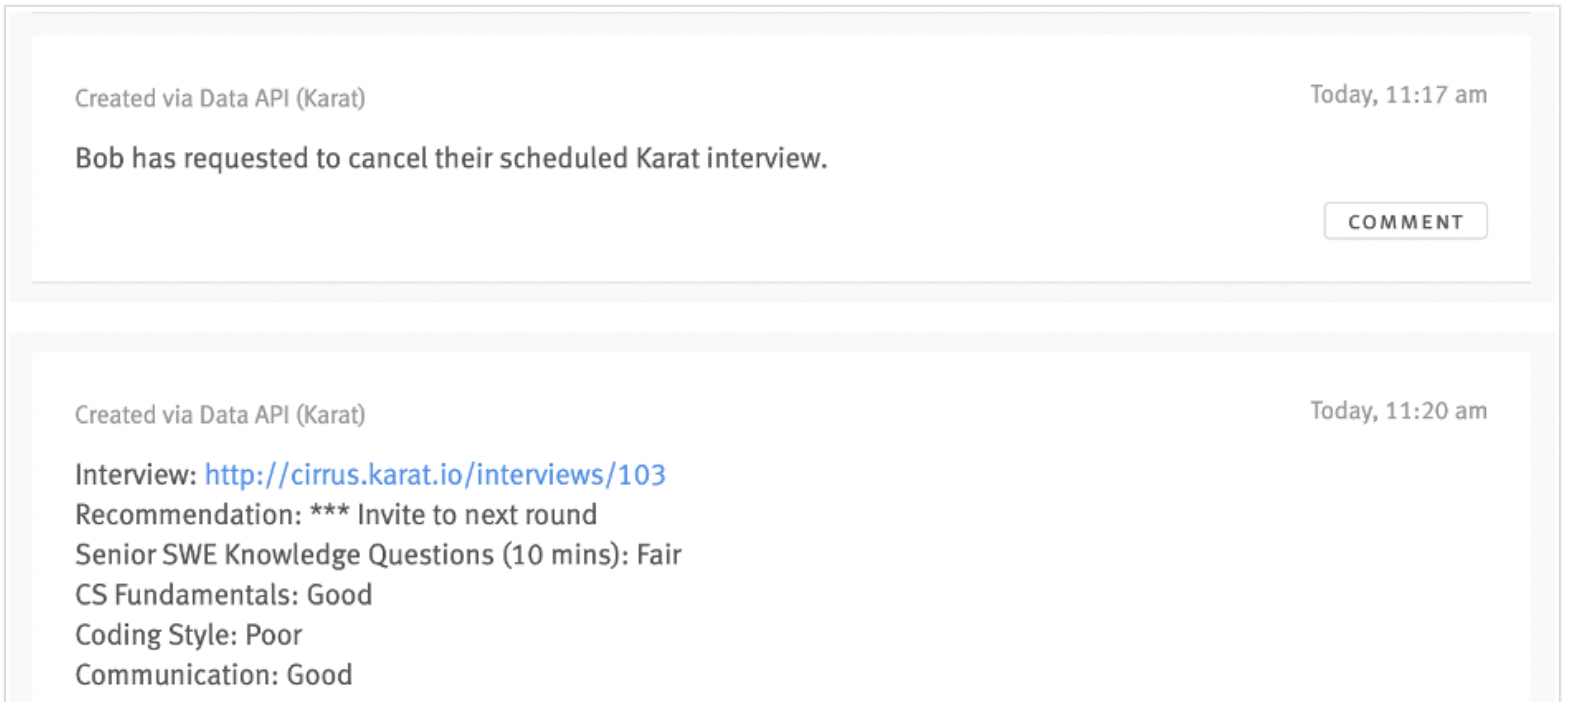The image size is (1570, 702).
Task: Select the 'Recommendation:' label text
Action: tap(188, 514)
